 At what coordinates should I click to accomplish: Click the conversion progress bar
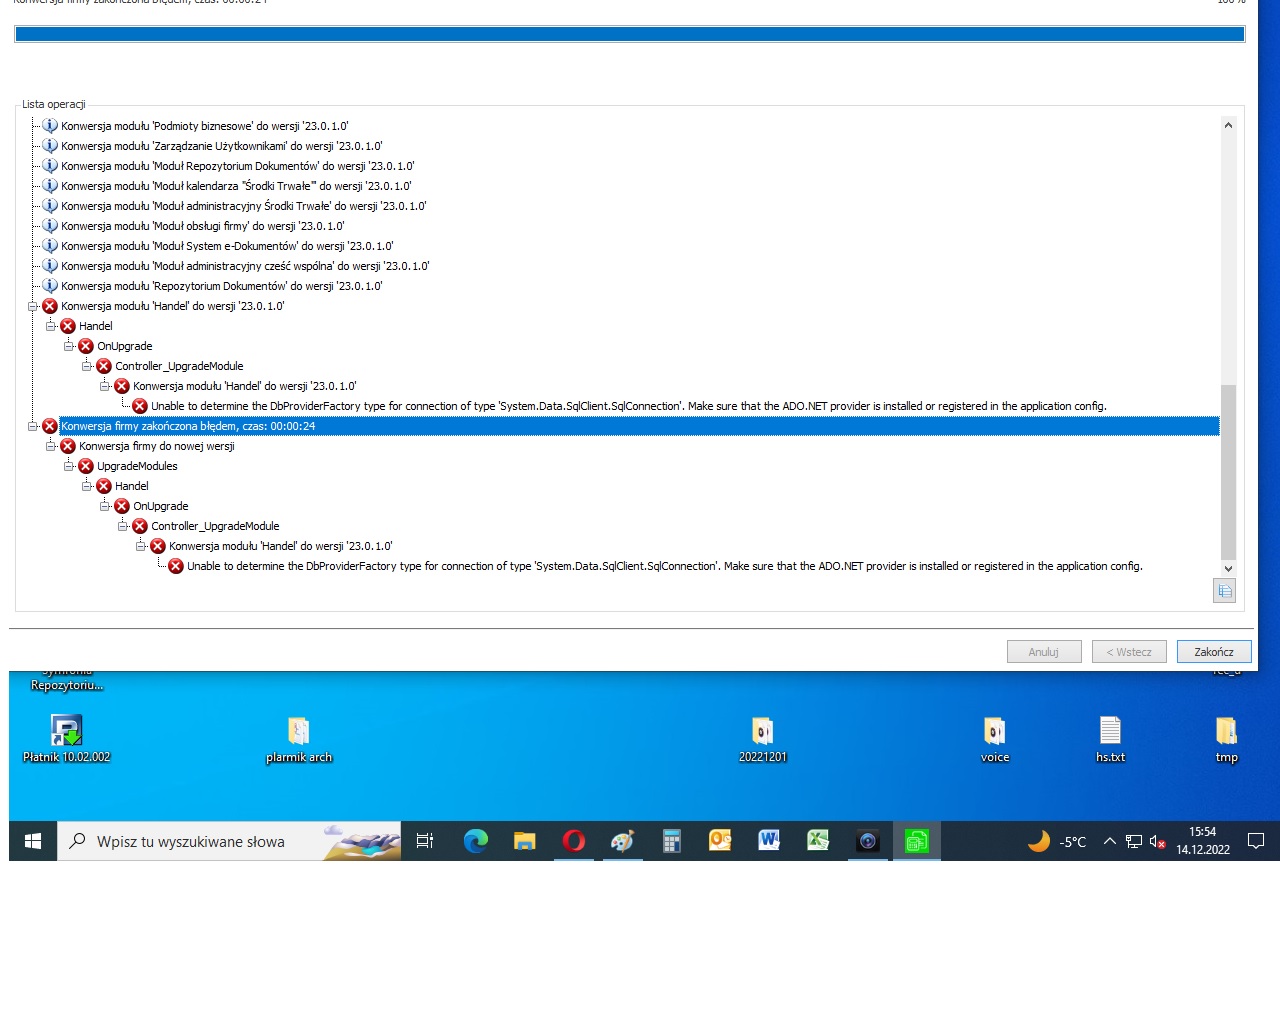point(629,34)
